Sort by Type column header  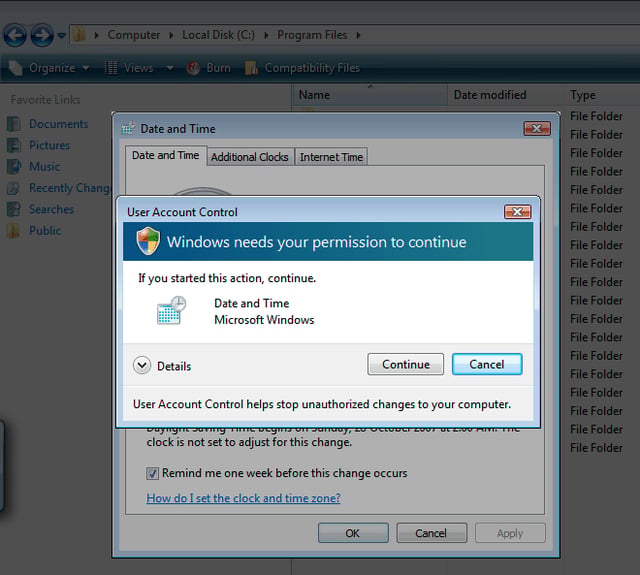[602, 95]
